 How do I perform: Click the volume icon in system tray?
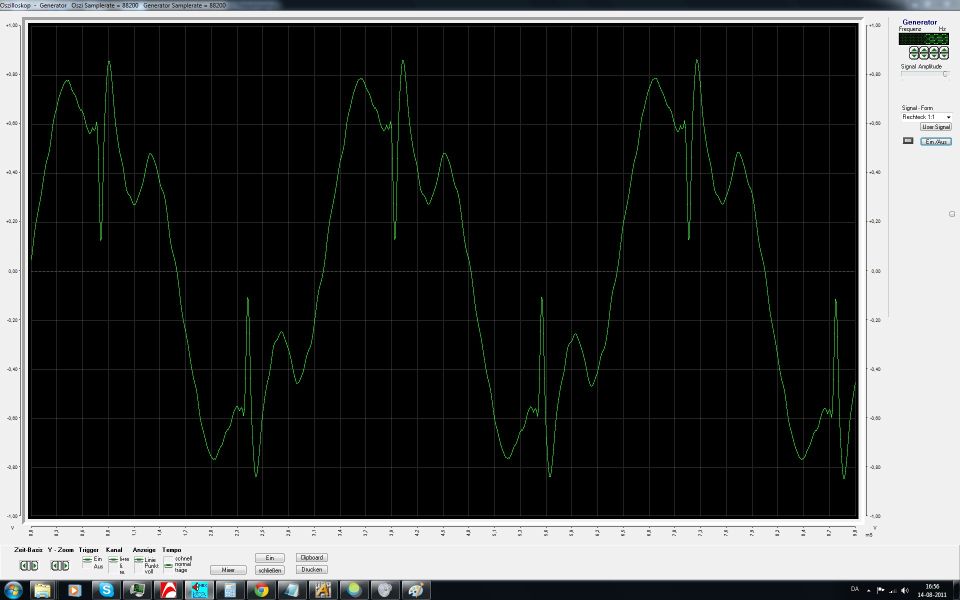[x=905, y=590]
